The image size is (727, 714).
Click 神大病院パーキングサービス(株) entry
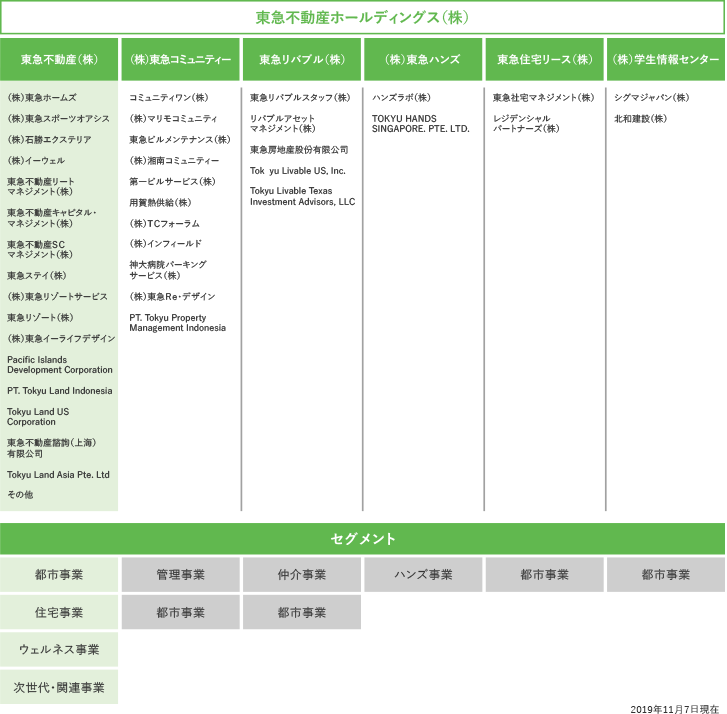[168, 270]
